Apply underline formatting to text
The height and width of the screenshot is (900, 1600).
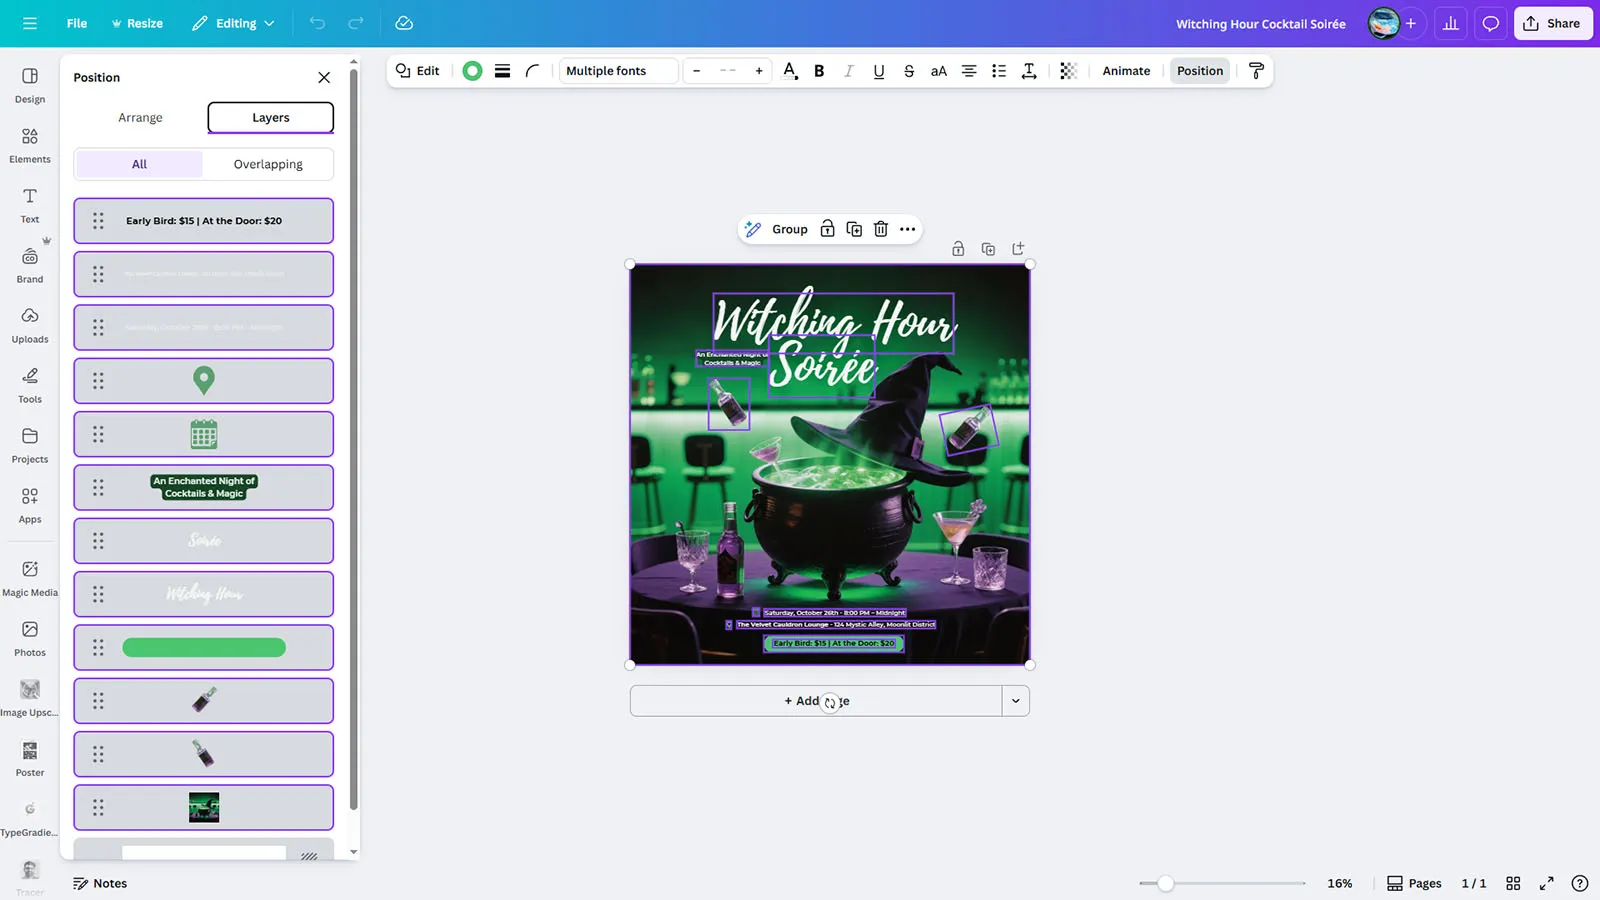878,71
